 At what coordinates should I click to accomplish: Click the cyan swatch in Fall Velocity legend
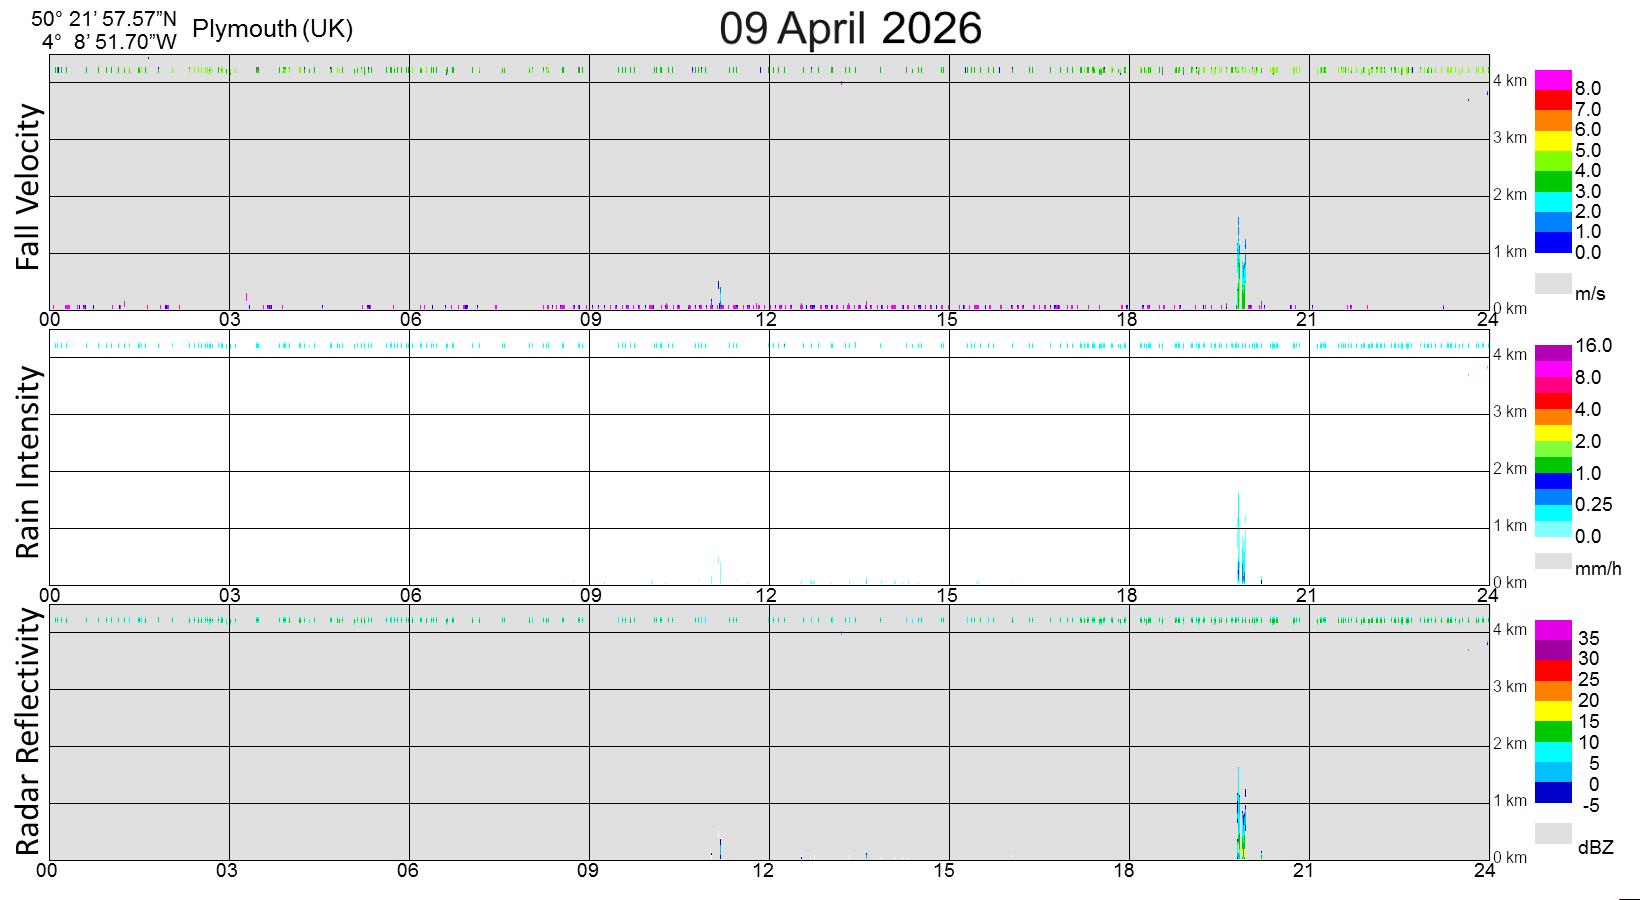pos(1553,202)
